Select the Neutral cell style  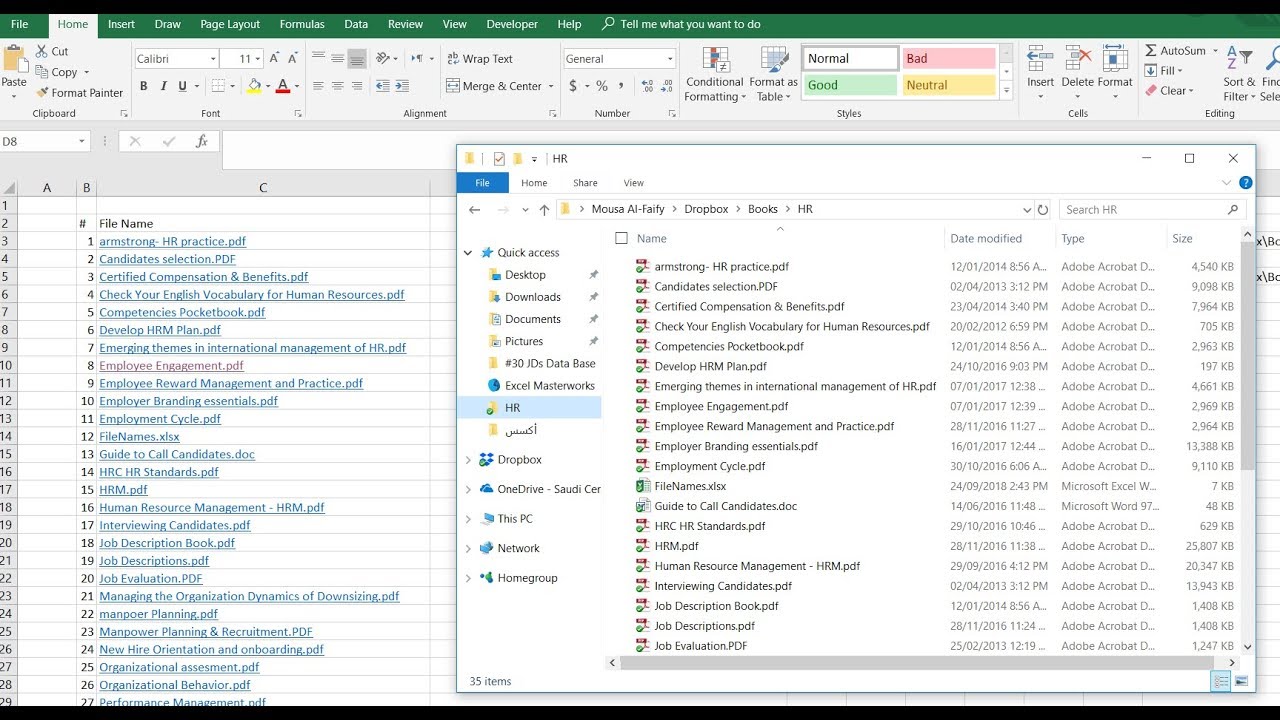(948, 86)
